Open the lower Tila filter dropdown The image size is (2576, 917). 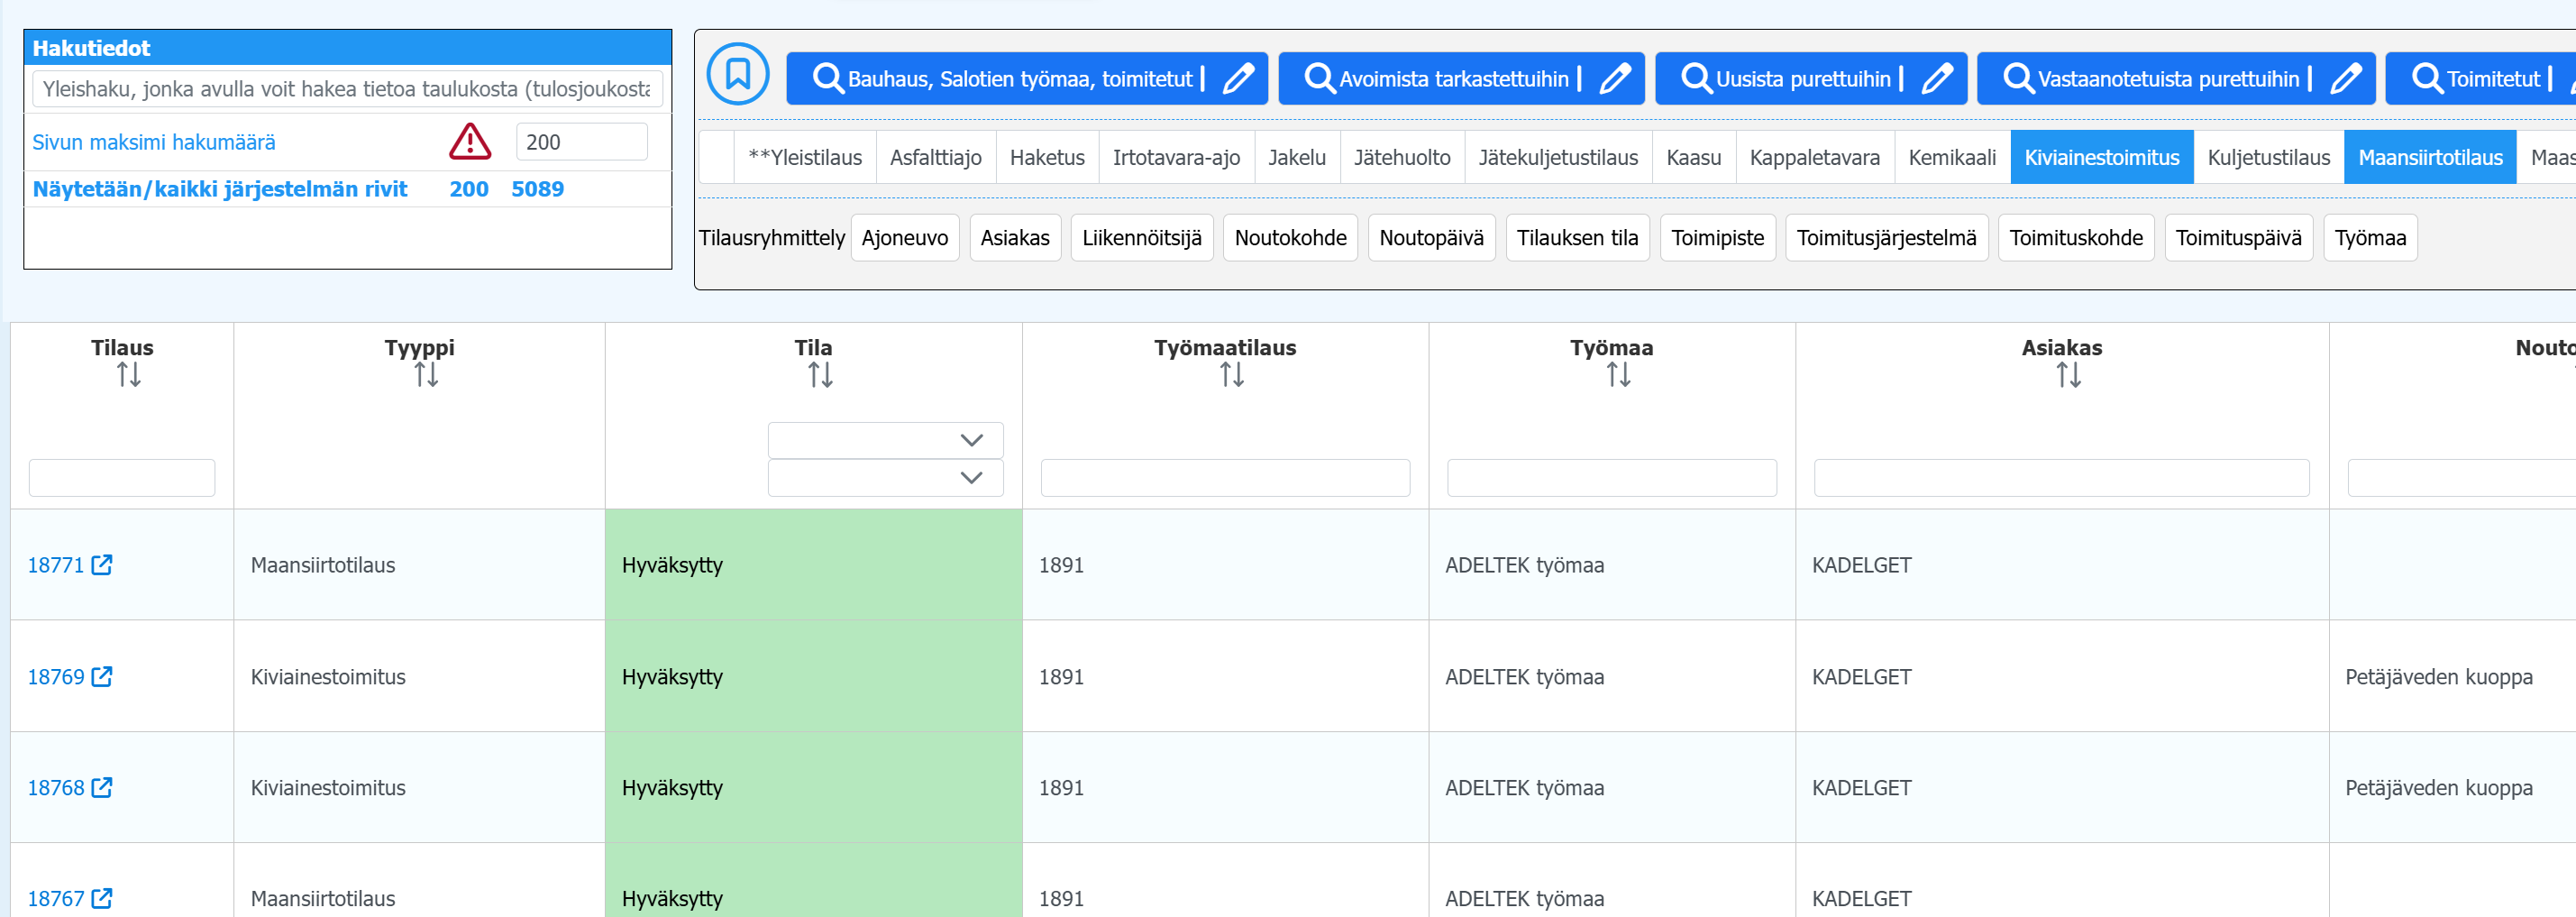885,477
